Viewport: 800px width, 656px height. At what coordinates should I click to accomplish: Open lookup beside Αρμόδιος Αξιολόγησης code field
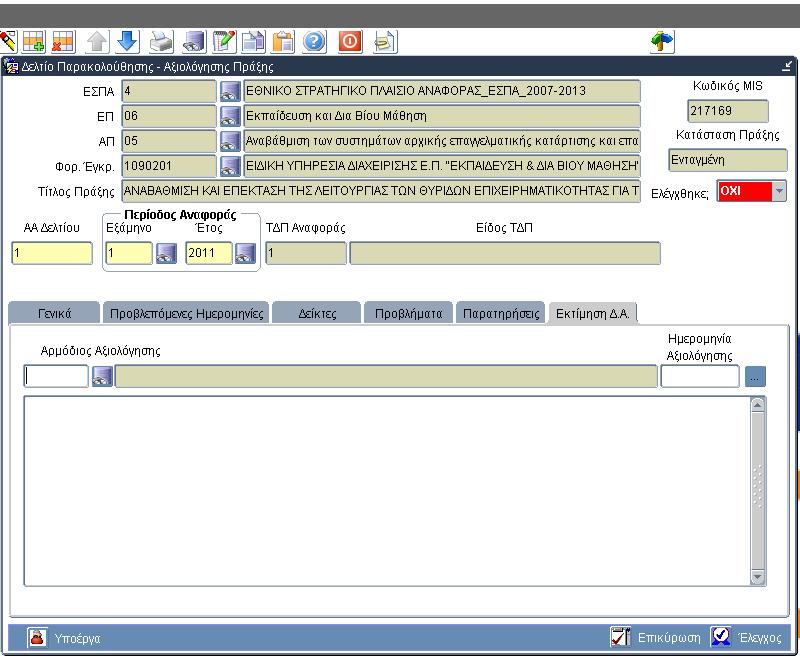pos(102,376)
